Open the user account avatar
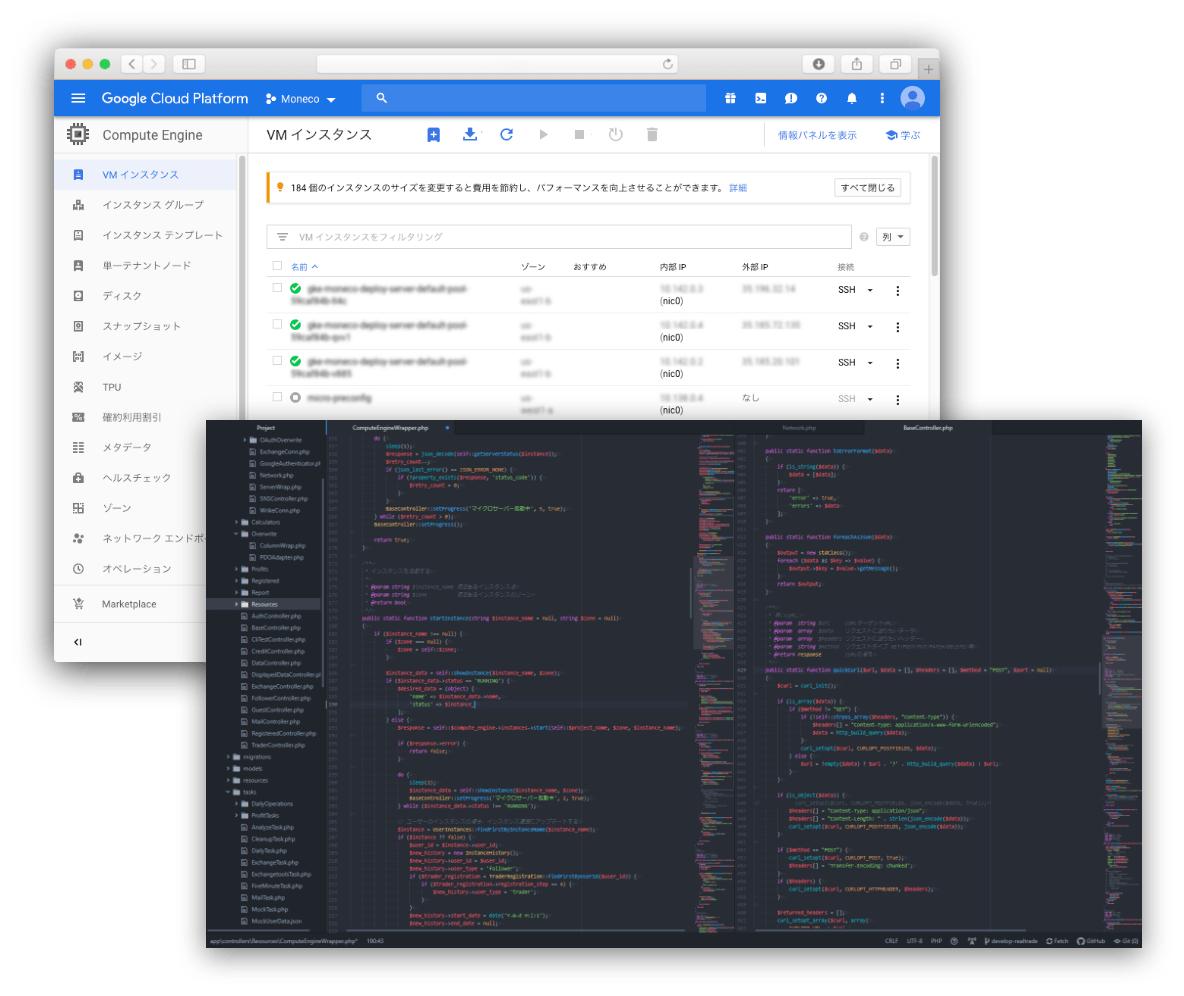The height and width of the screenshot is (996, 1184). [x=913, y=98]
